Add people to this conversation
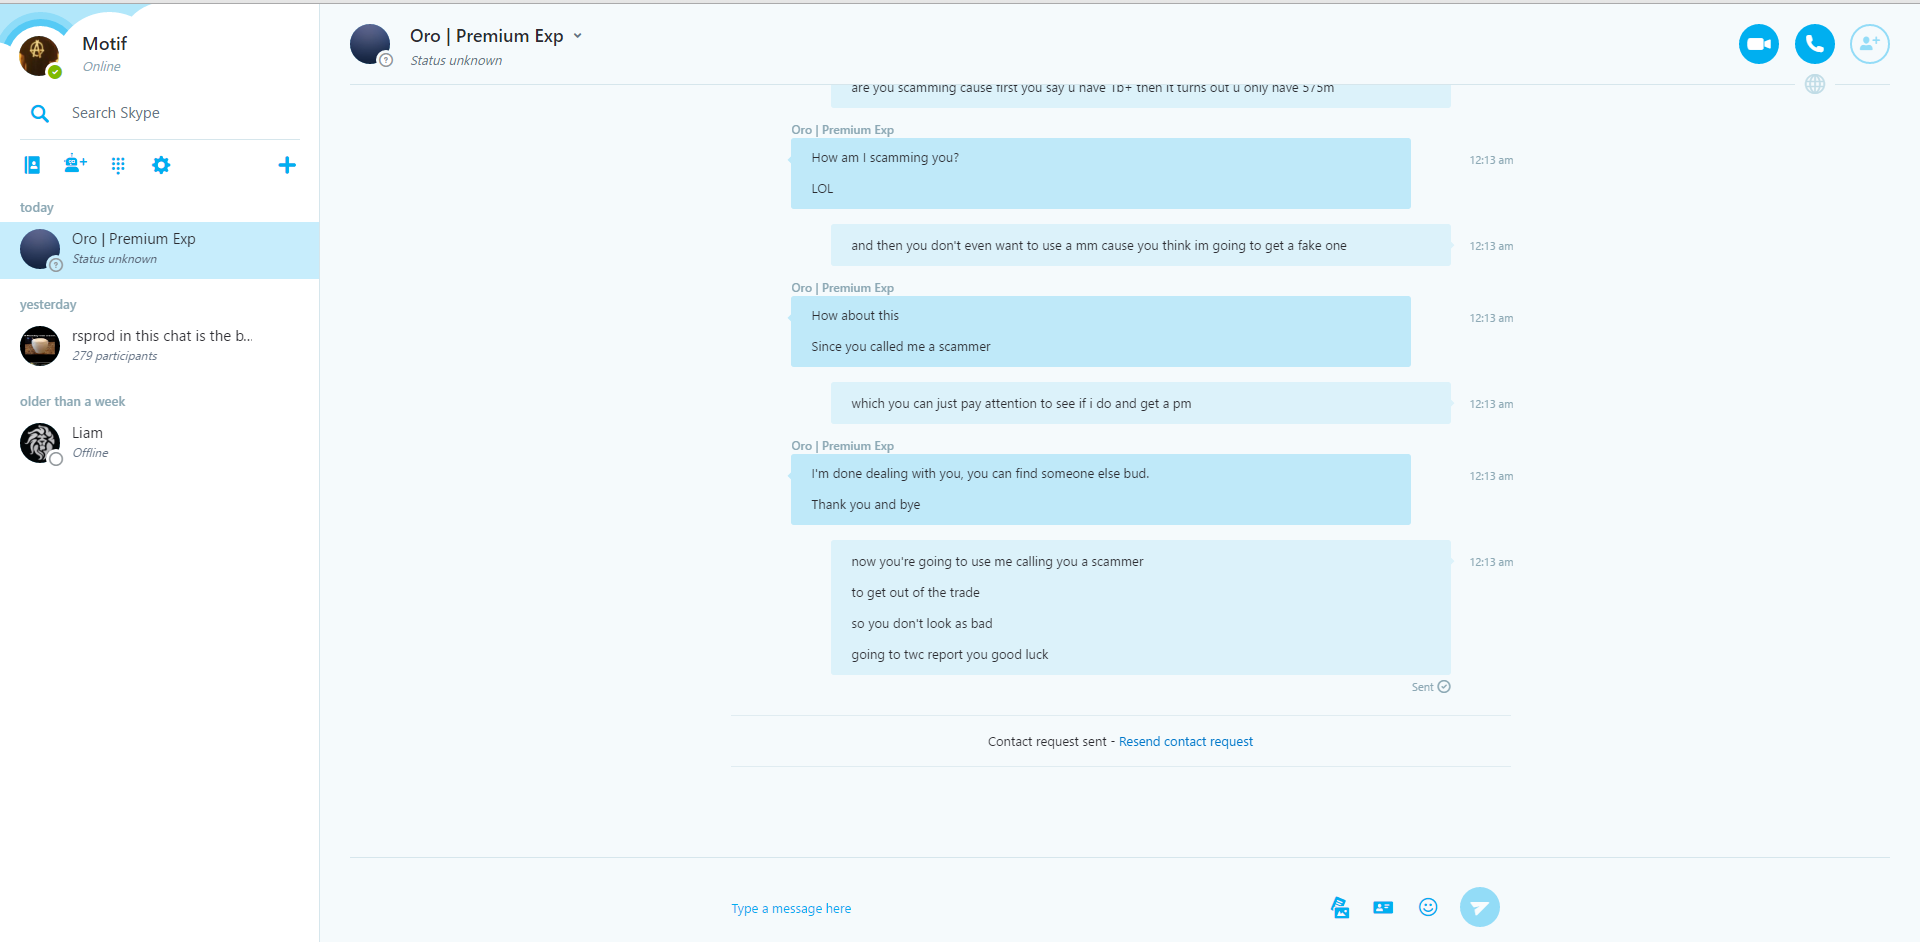 pos(1869,44)
